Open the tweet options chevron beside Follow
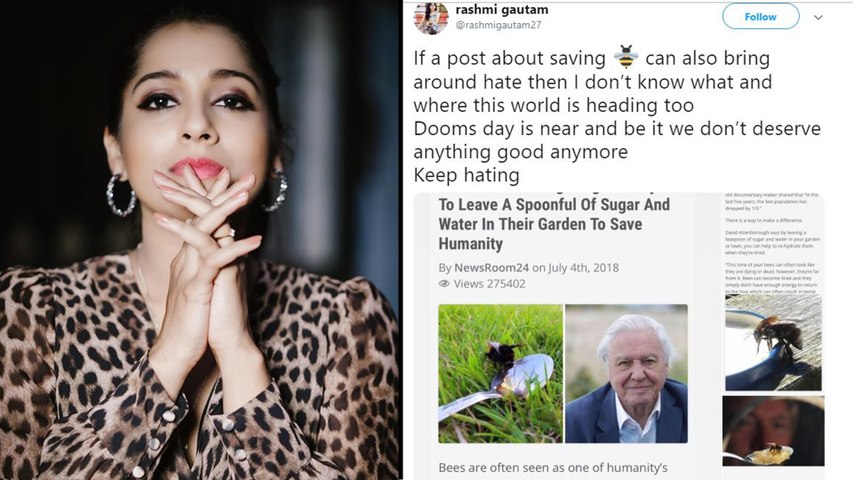 [818, 17]
